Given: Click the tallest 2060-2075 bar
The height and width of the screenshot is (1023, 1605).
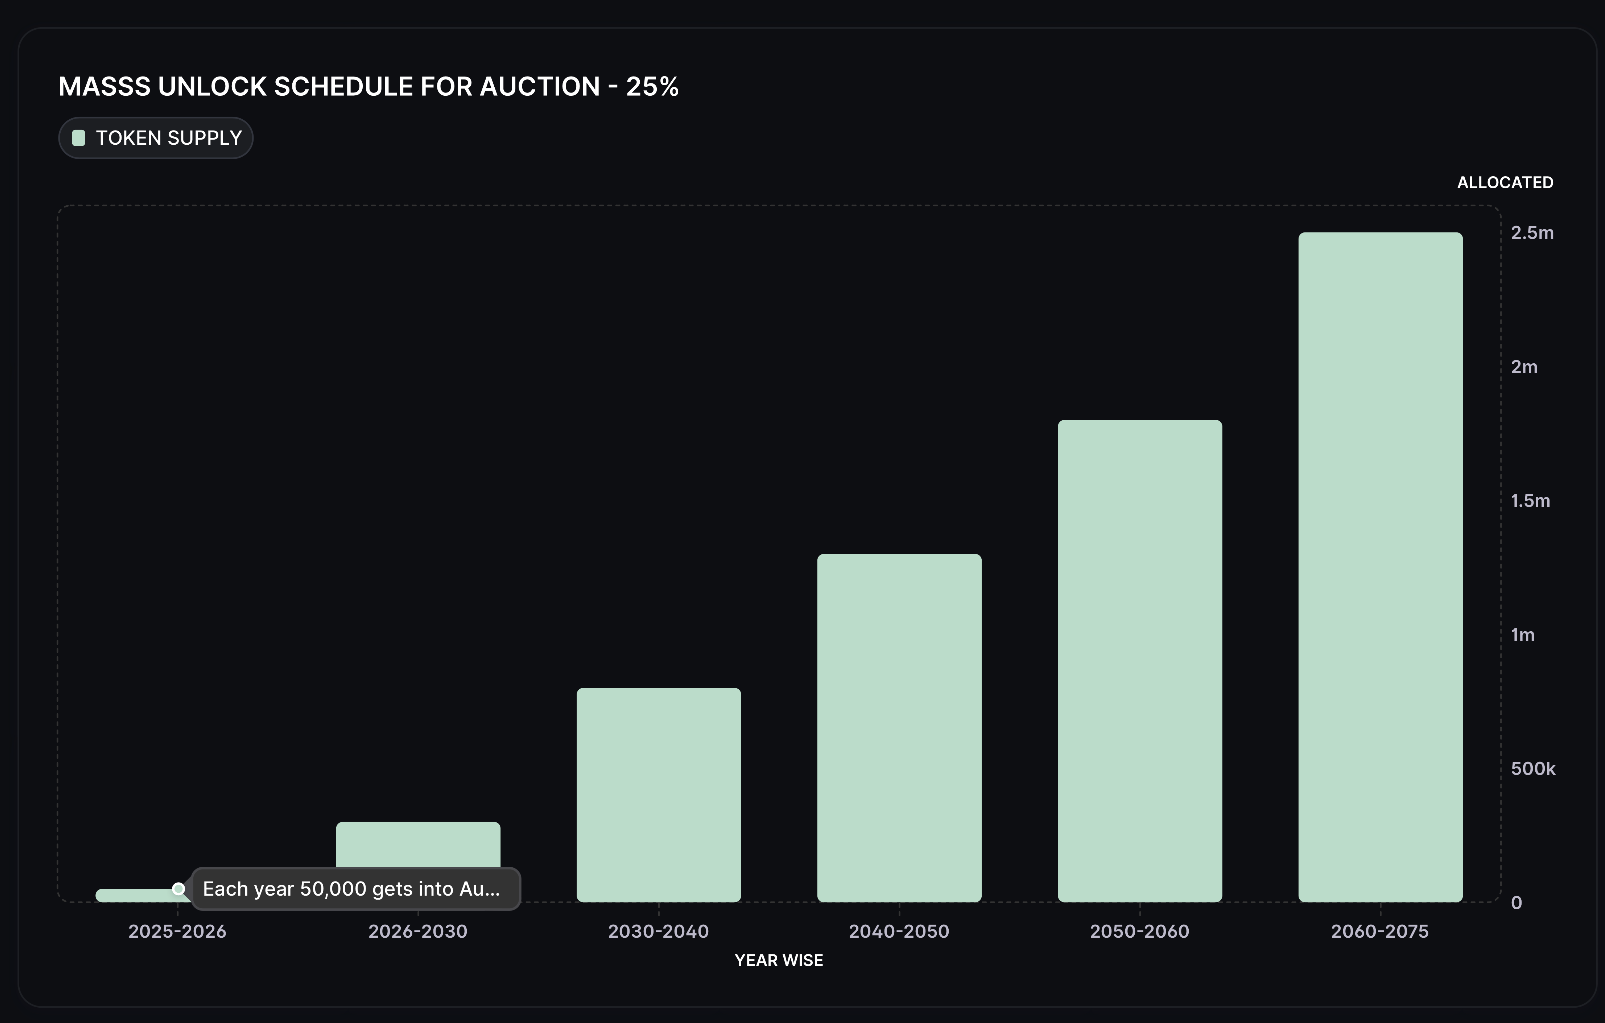Looking at the screenshot, I should click(1380, 566).
